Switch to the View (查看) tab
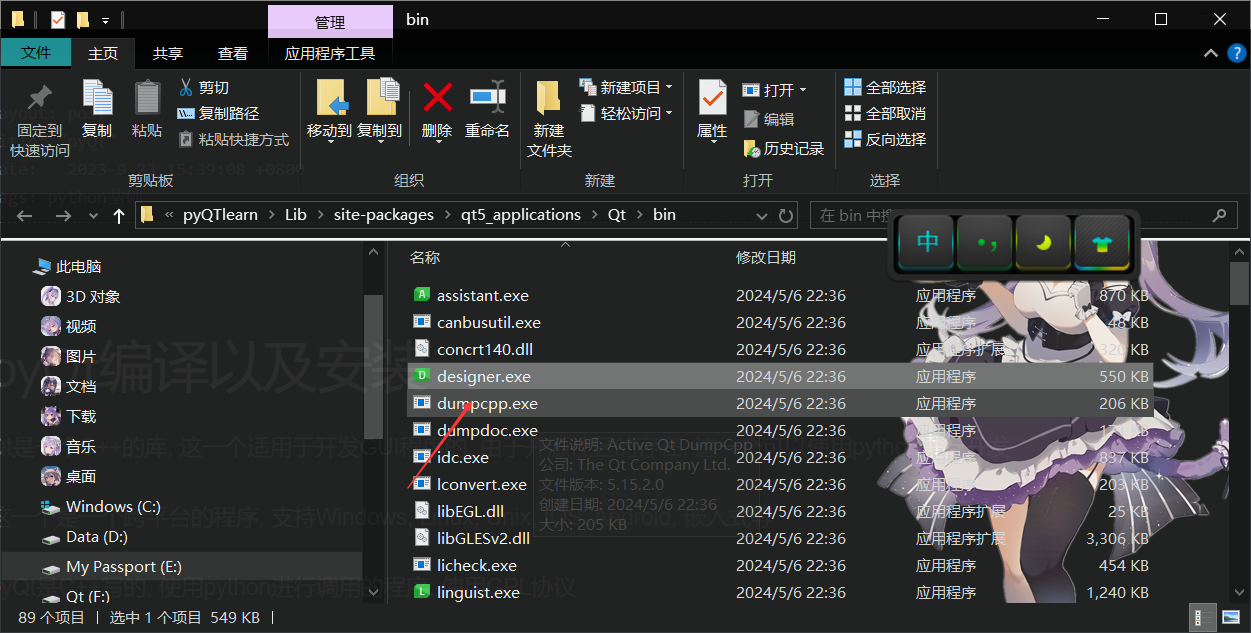The image size is (1251, 633). tap(233, 53)
